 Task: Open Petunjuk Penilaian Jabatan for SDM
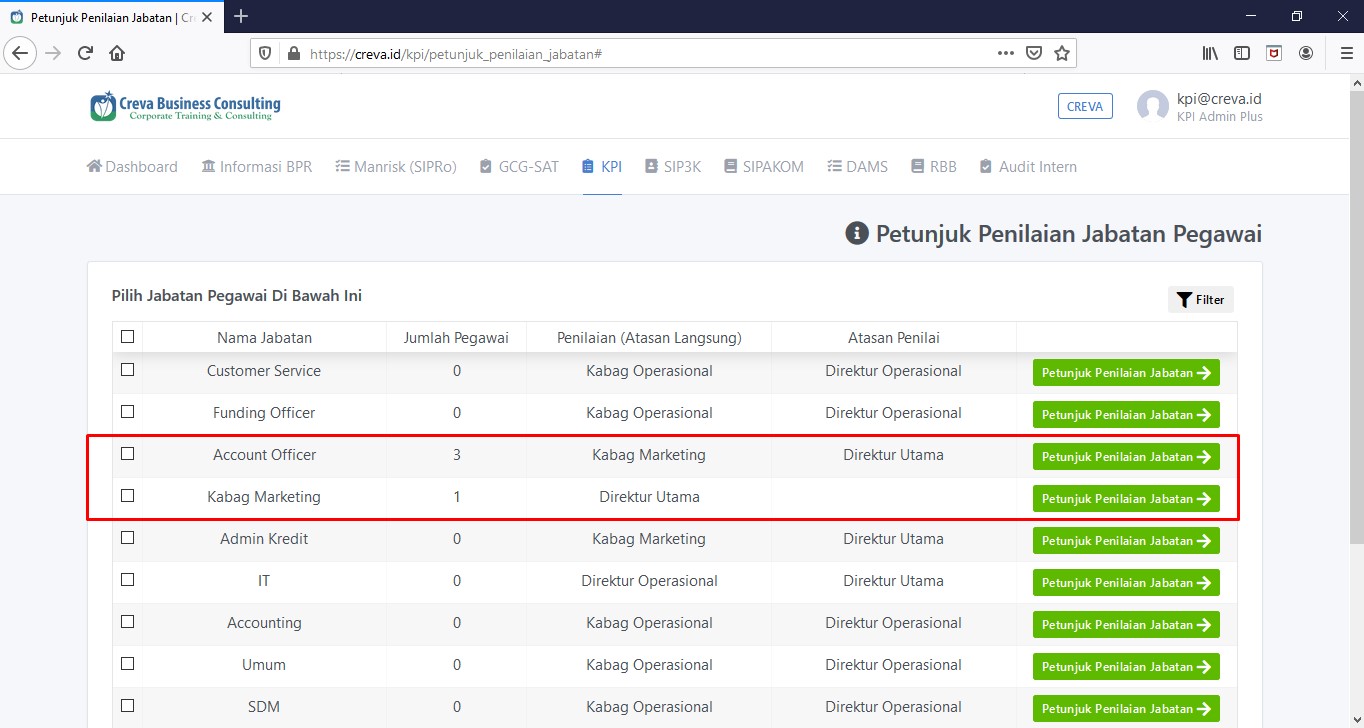click(x=1126, y=708)
